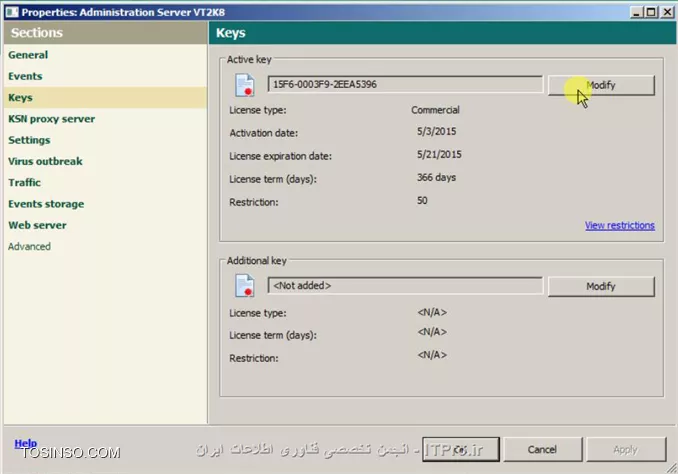The width and height of the screenshot is (678, 474).
Task: Open the Virus outbreak section
Action: pyautogui.click(x=45, y=161)
